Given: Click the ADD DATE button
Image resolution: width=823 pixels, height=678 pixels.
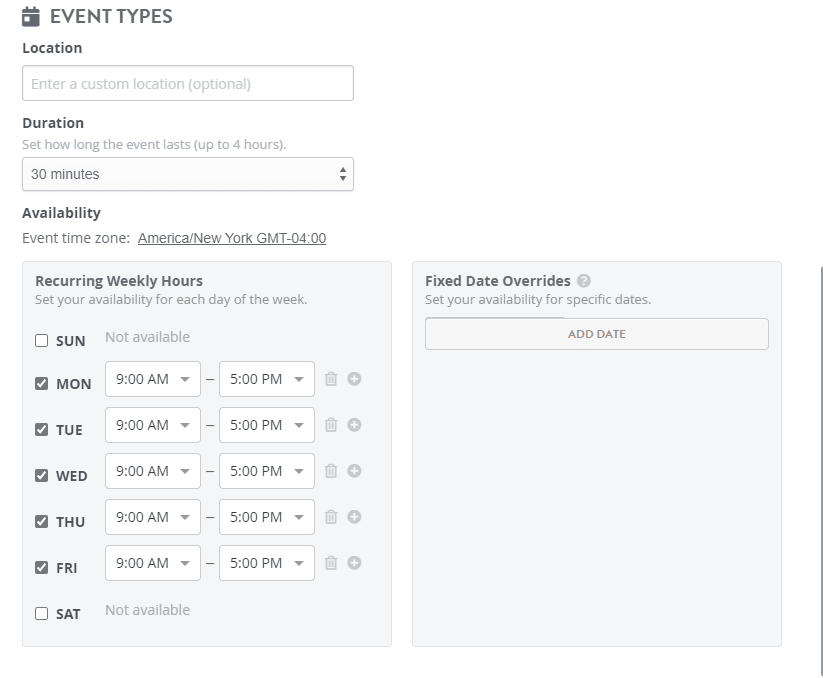Looking at the screenshot, I should (596, 334).
